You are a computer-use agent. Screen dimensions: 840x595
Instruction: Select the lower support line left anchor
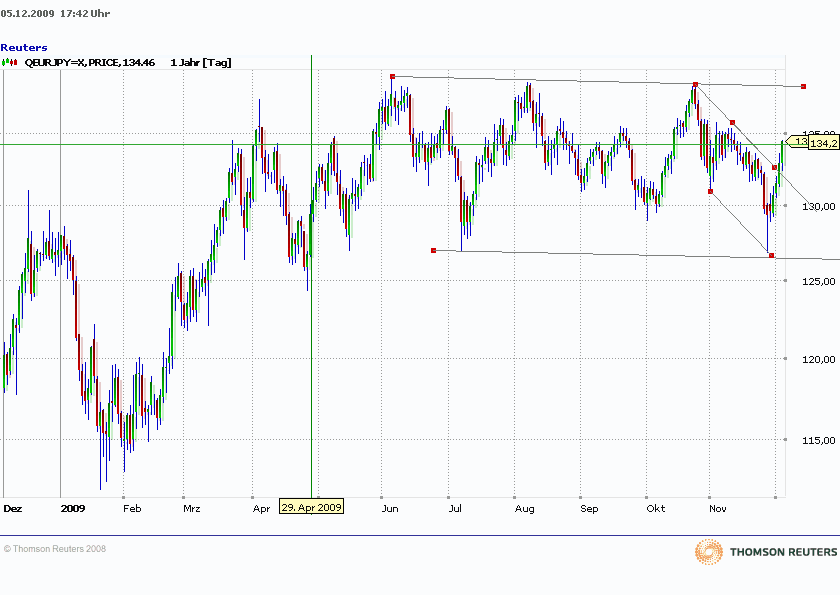click(433, 250)
